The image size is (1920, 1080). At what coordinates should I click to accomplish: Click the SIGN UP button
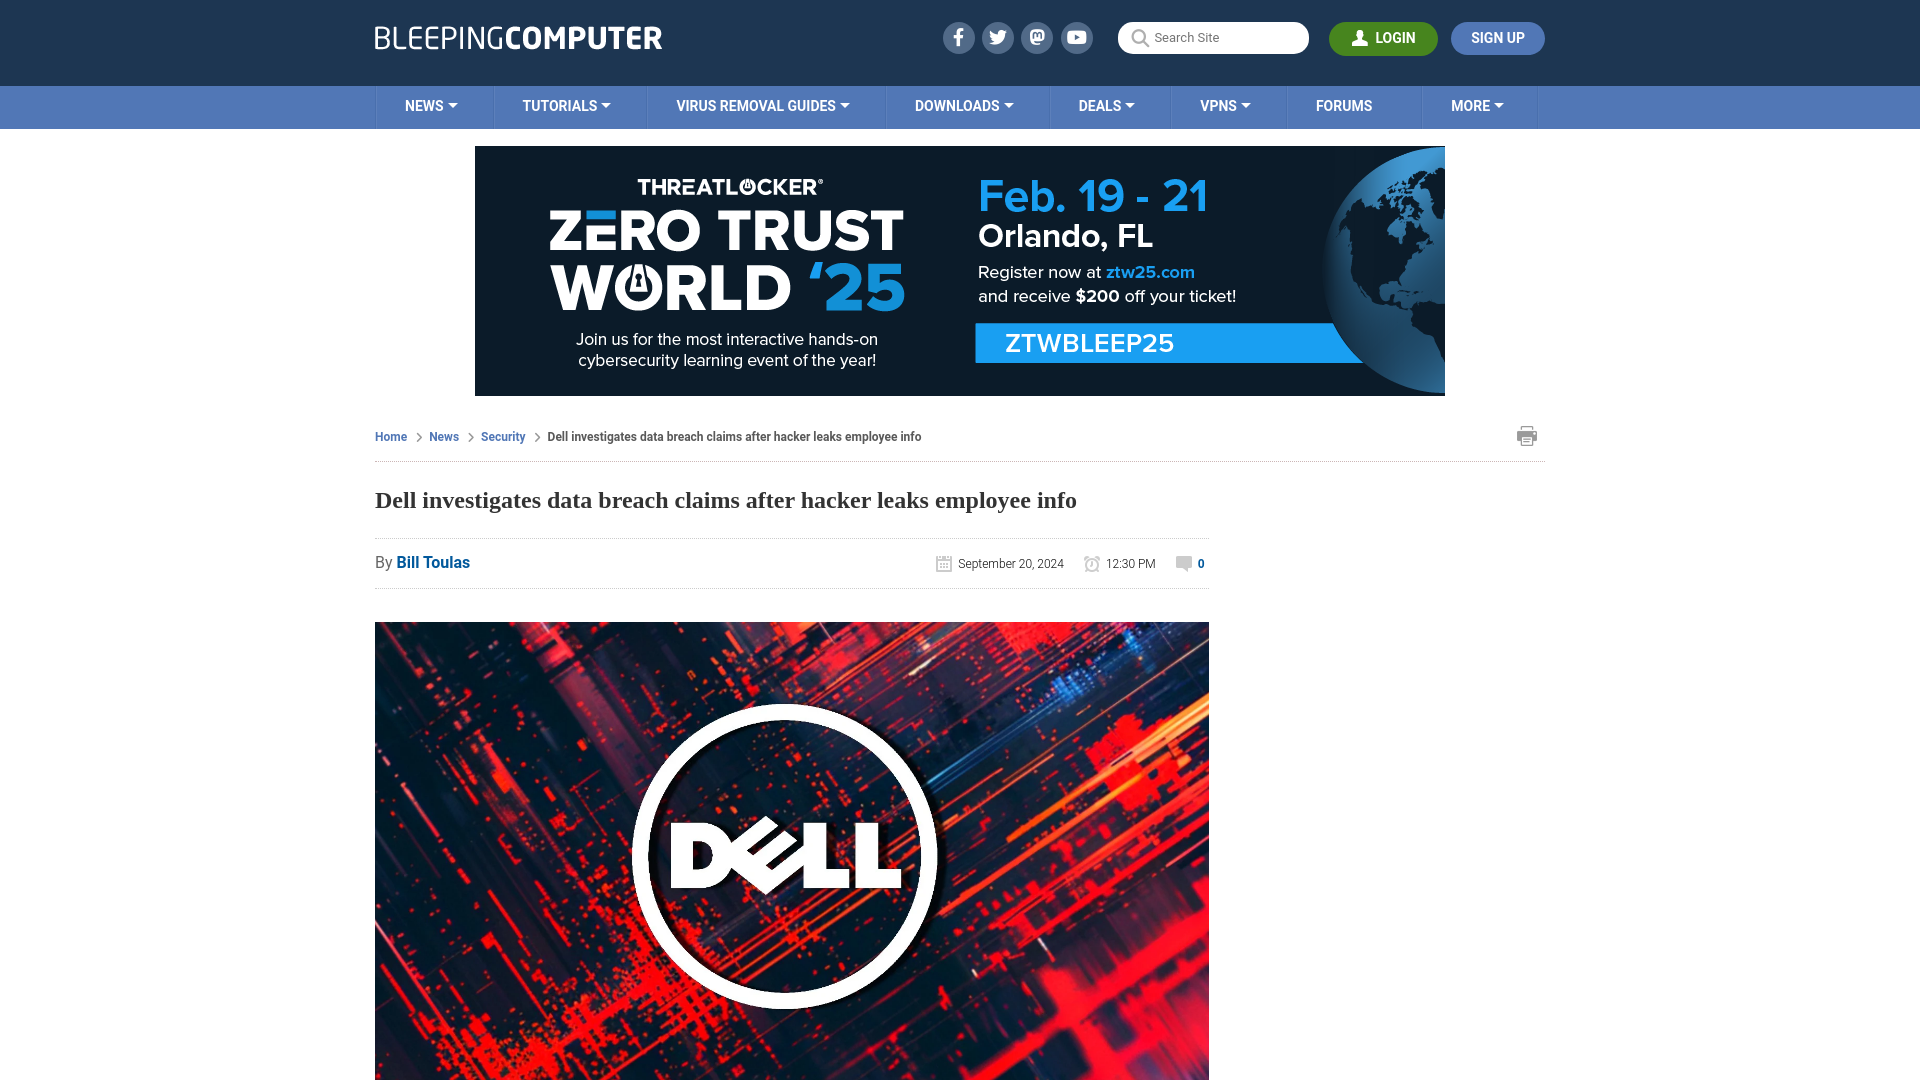pos(1498,38)
